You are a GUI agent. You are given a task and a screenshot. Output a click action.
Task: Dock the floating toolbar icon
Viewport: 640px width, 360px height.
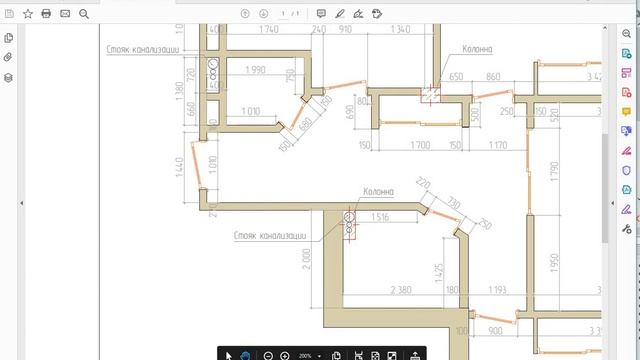415,356
